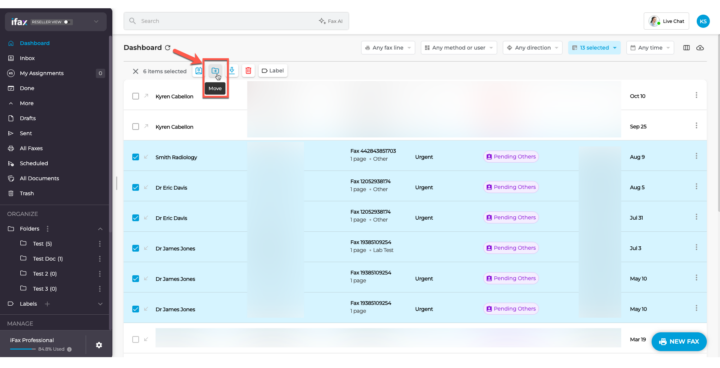Toggle the Reseller View switch
The height and width of the screenshot is (368, 720).
click(68, 22)
